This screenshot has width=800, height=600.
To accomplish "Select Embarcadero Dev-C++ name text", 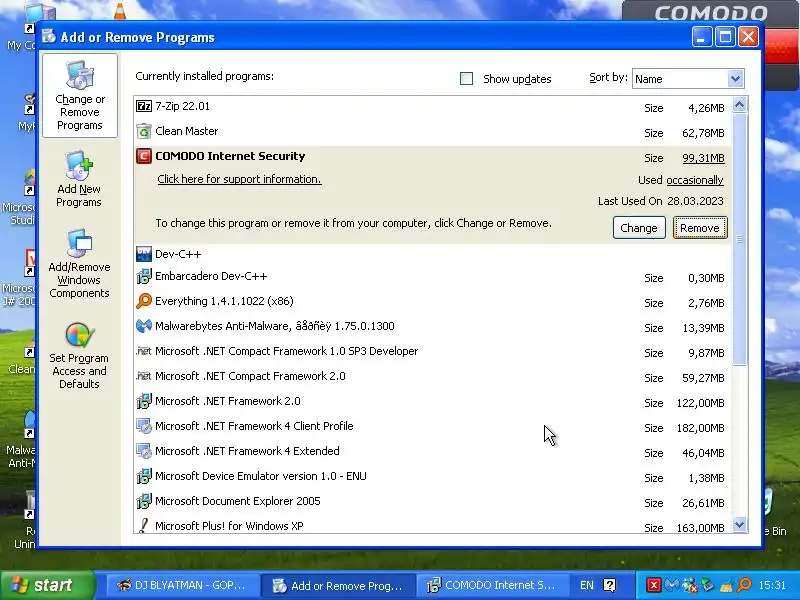I will 211,276.
